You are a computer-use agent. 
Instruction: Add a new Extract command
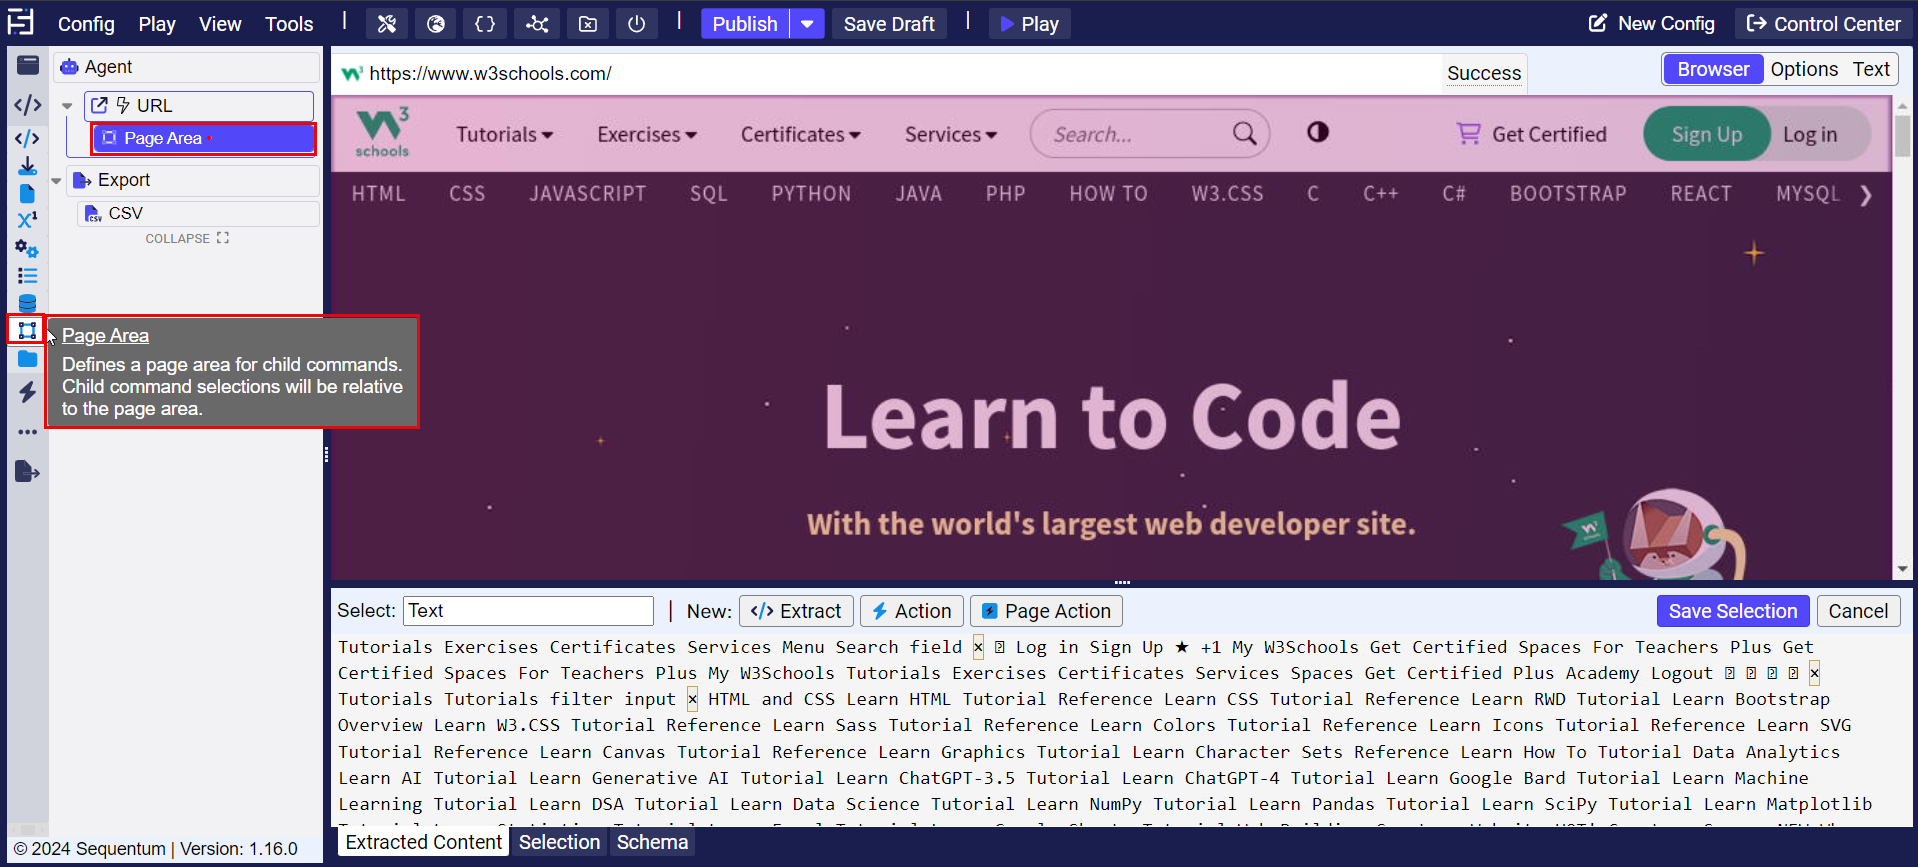tap(796, 611)
